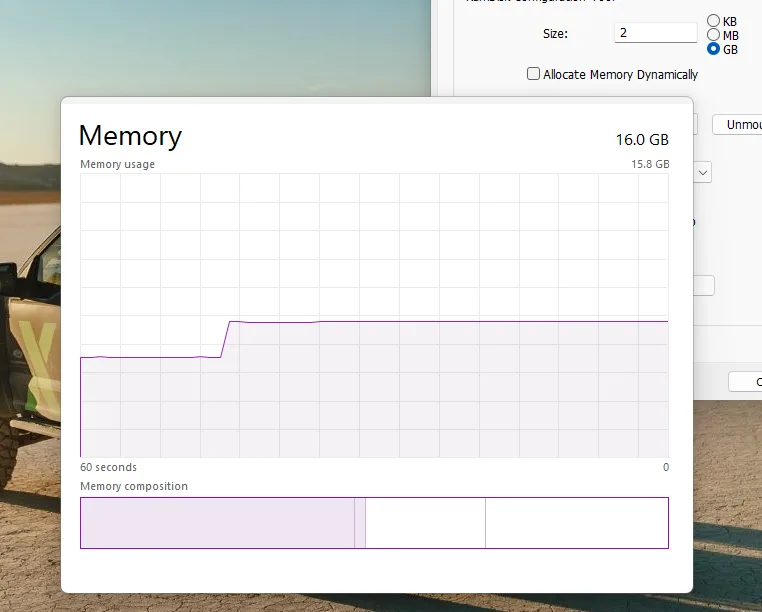Click the Size input field
This screenshot has width=762, height=612.
(655, 33)
